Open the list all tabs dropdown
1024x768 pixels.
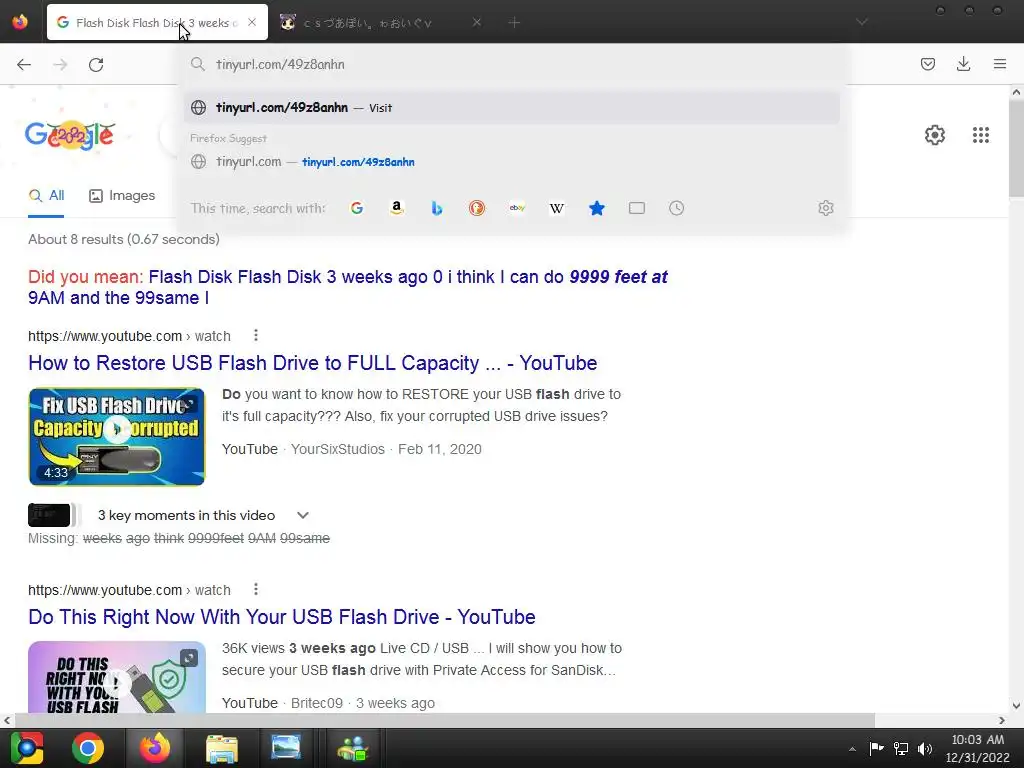pyautogui.click(x=862, y=22)
